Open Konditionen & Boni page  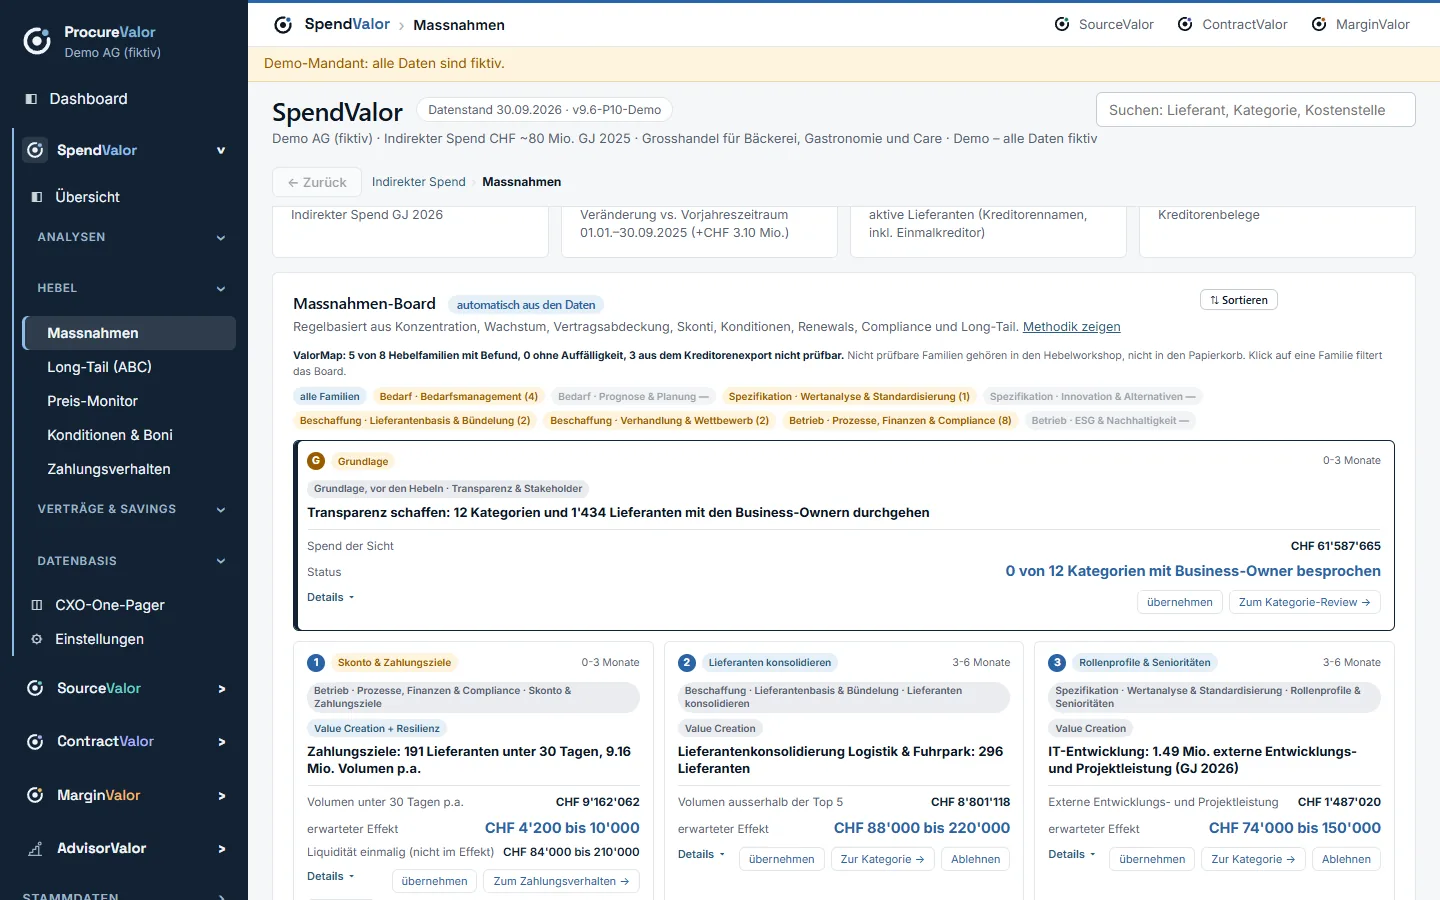[129, 435]
